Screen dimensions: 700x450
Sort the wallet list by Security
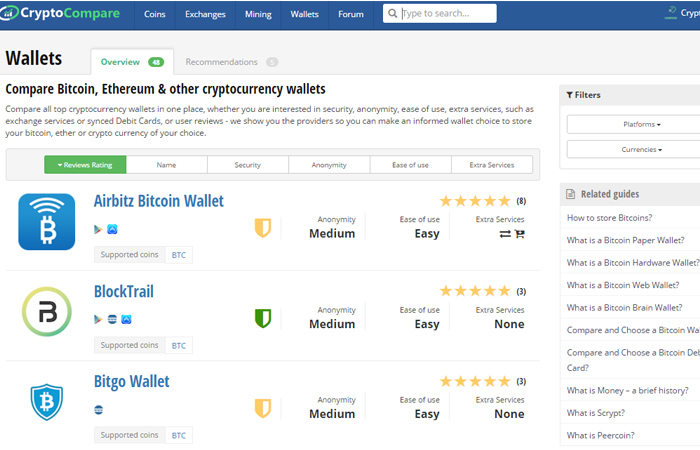[248, 165]
